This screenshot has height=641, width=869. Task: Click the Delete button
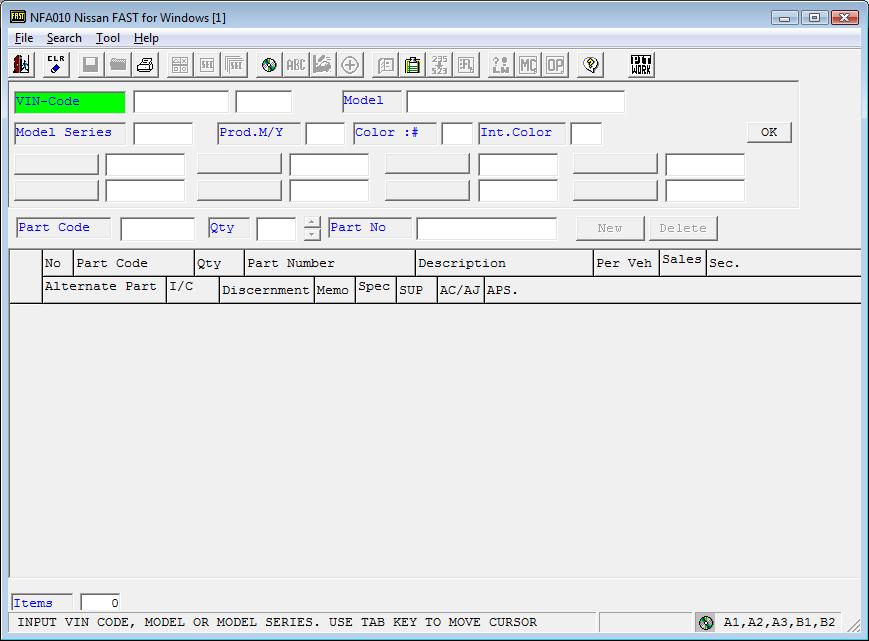click(x=683, y=228)
